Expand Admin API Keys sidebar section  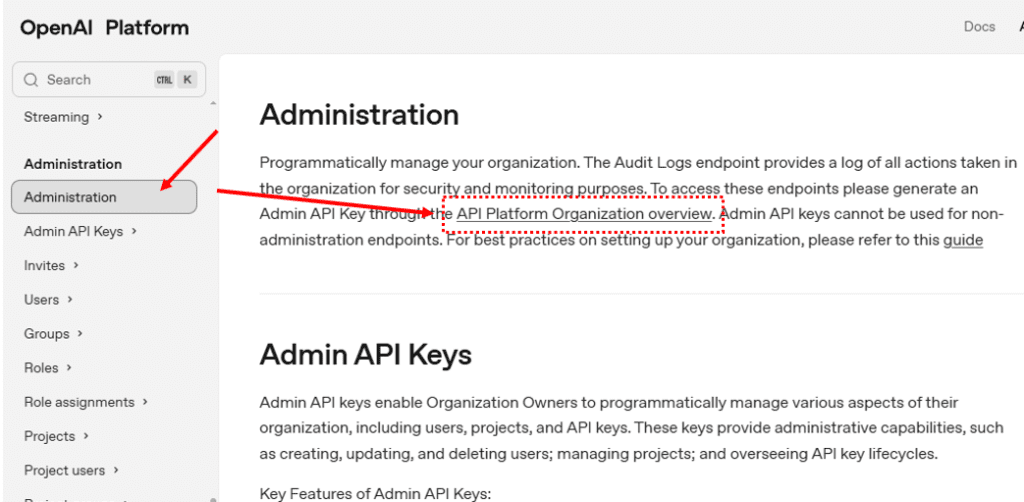[x=80, y=231]
